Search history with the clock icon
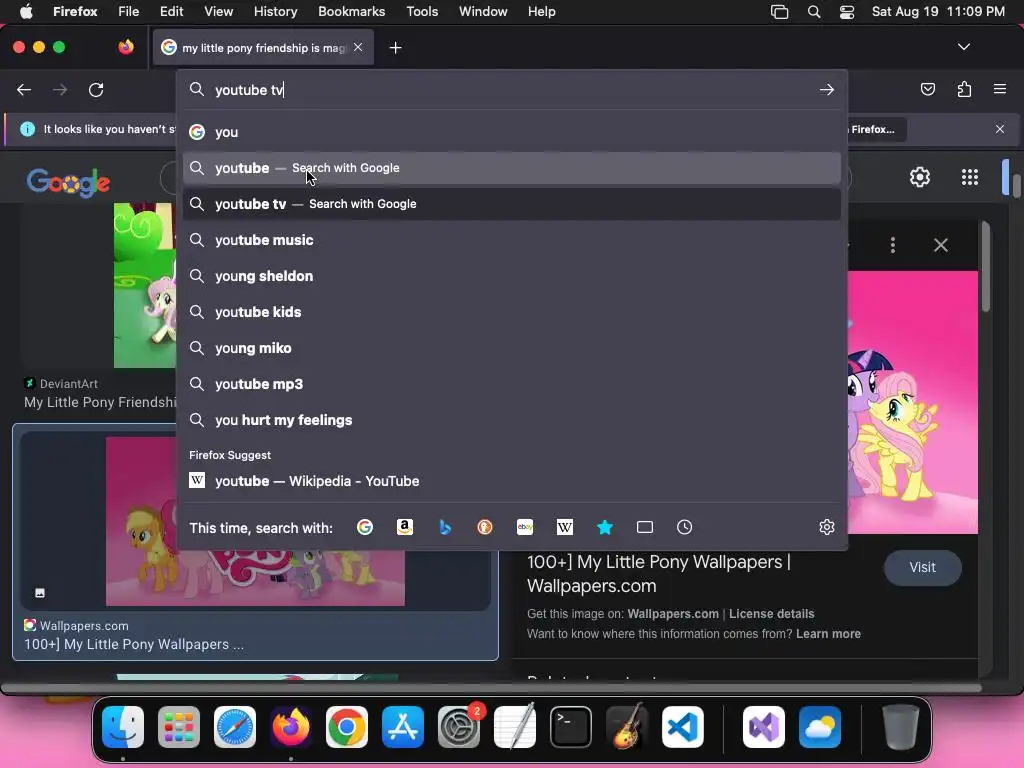Screen dimensions: 1024x768 tap(684, 527)
